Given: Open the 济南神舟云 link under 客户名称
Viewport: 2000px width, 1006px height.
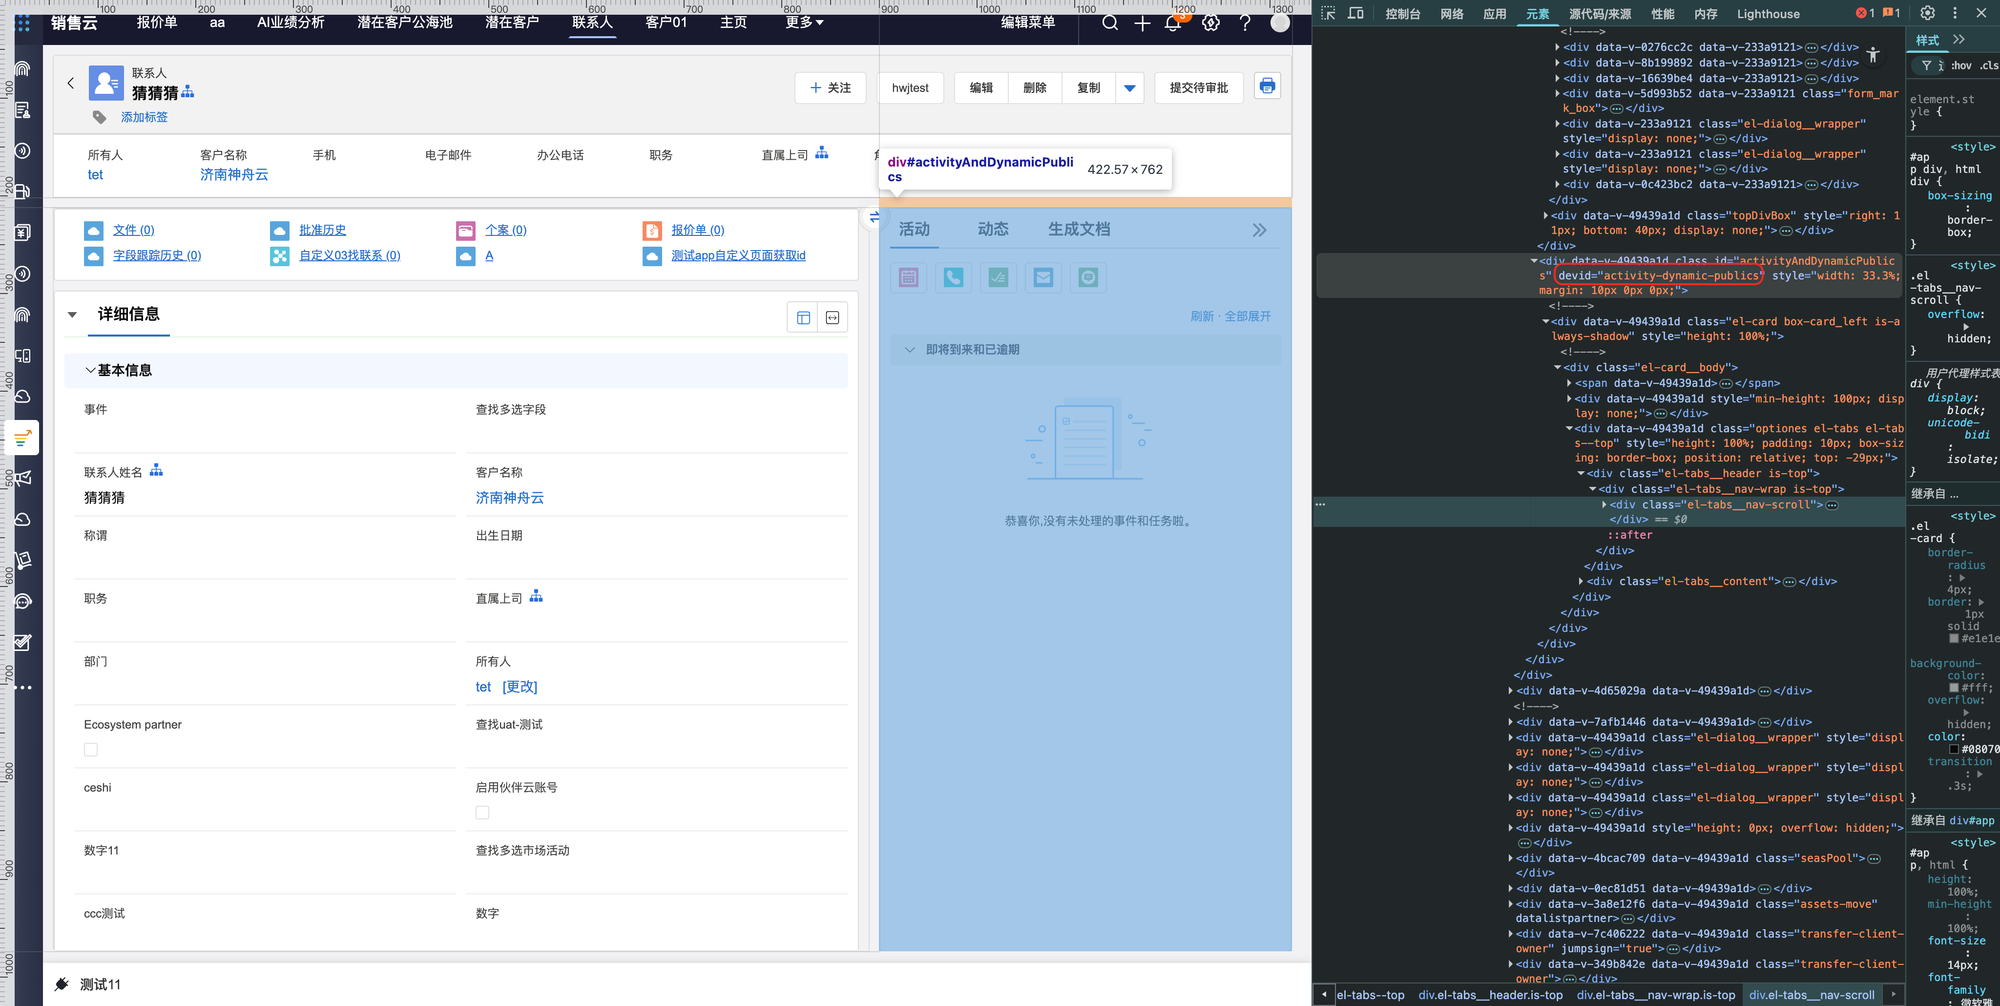Looking at the screenshot, I should [234, 175].
